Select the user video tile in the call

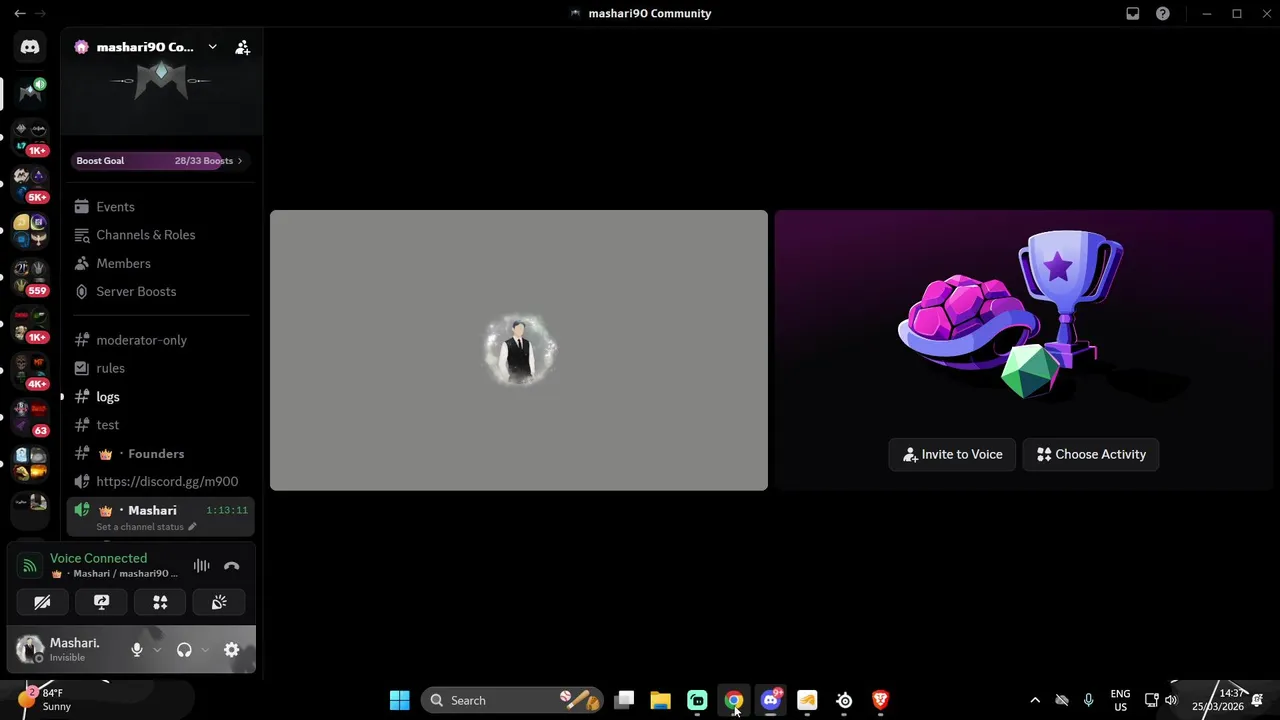point(519,350)
